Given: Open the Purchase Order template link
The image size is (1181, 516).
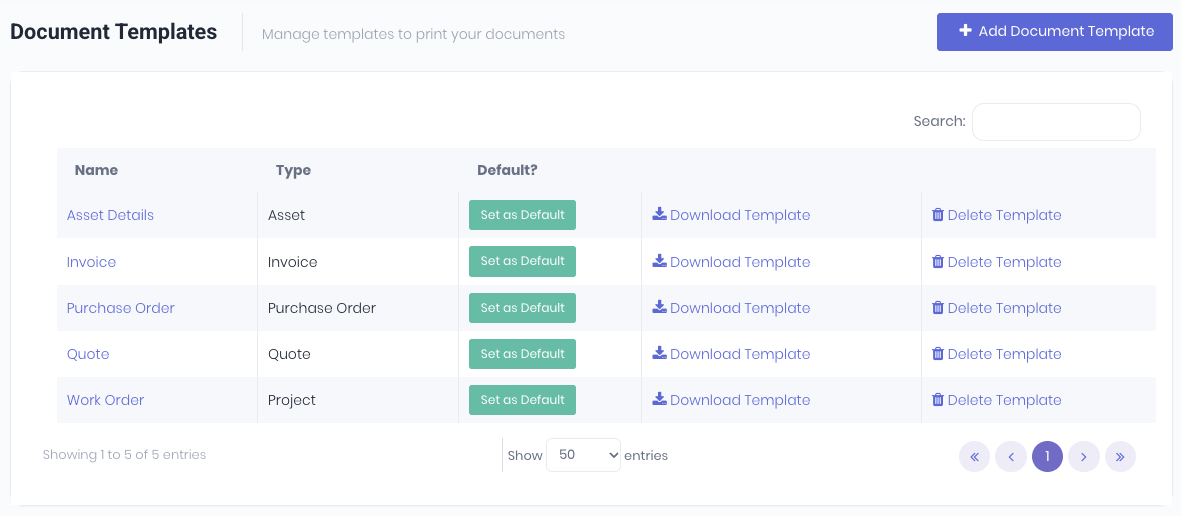Looking at the screenshot, I should click(x=121, y=308).
